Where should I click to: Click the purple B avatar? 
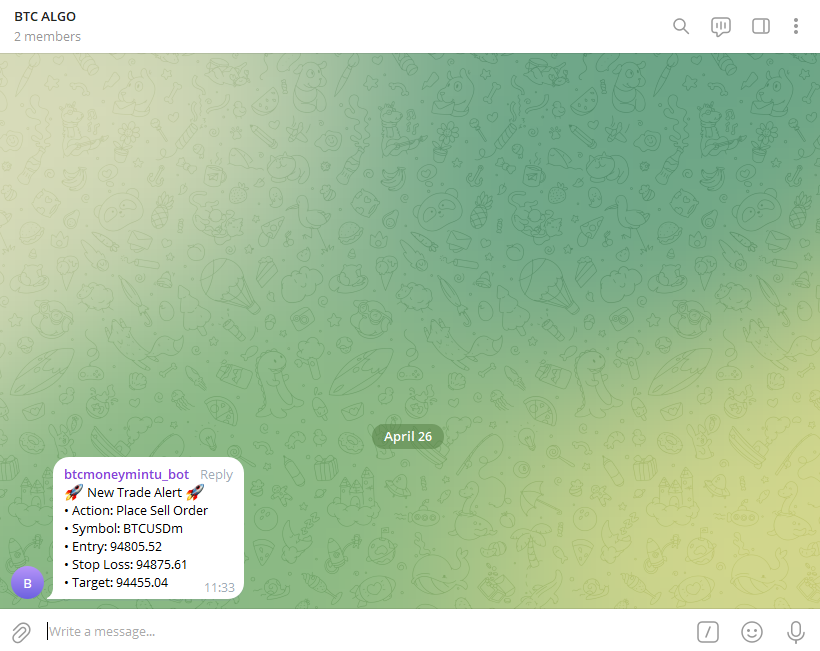tap(27, 583)
